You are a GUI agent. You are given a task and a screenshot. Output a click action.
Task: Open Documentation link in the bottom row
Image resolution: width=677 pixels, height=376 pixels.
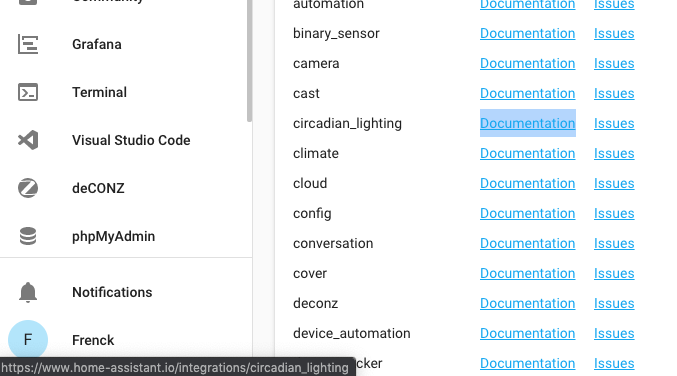[x=528, y=363]
